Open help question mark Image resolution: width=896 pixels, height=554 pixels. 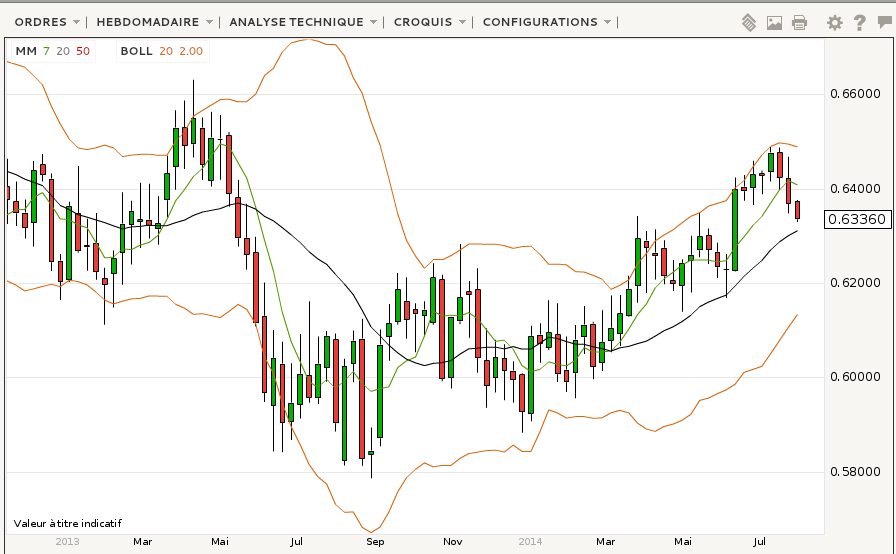[x=859, y=23]
